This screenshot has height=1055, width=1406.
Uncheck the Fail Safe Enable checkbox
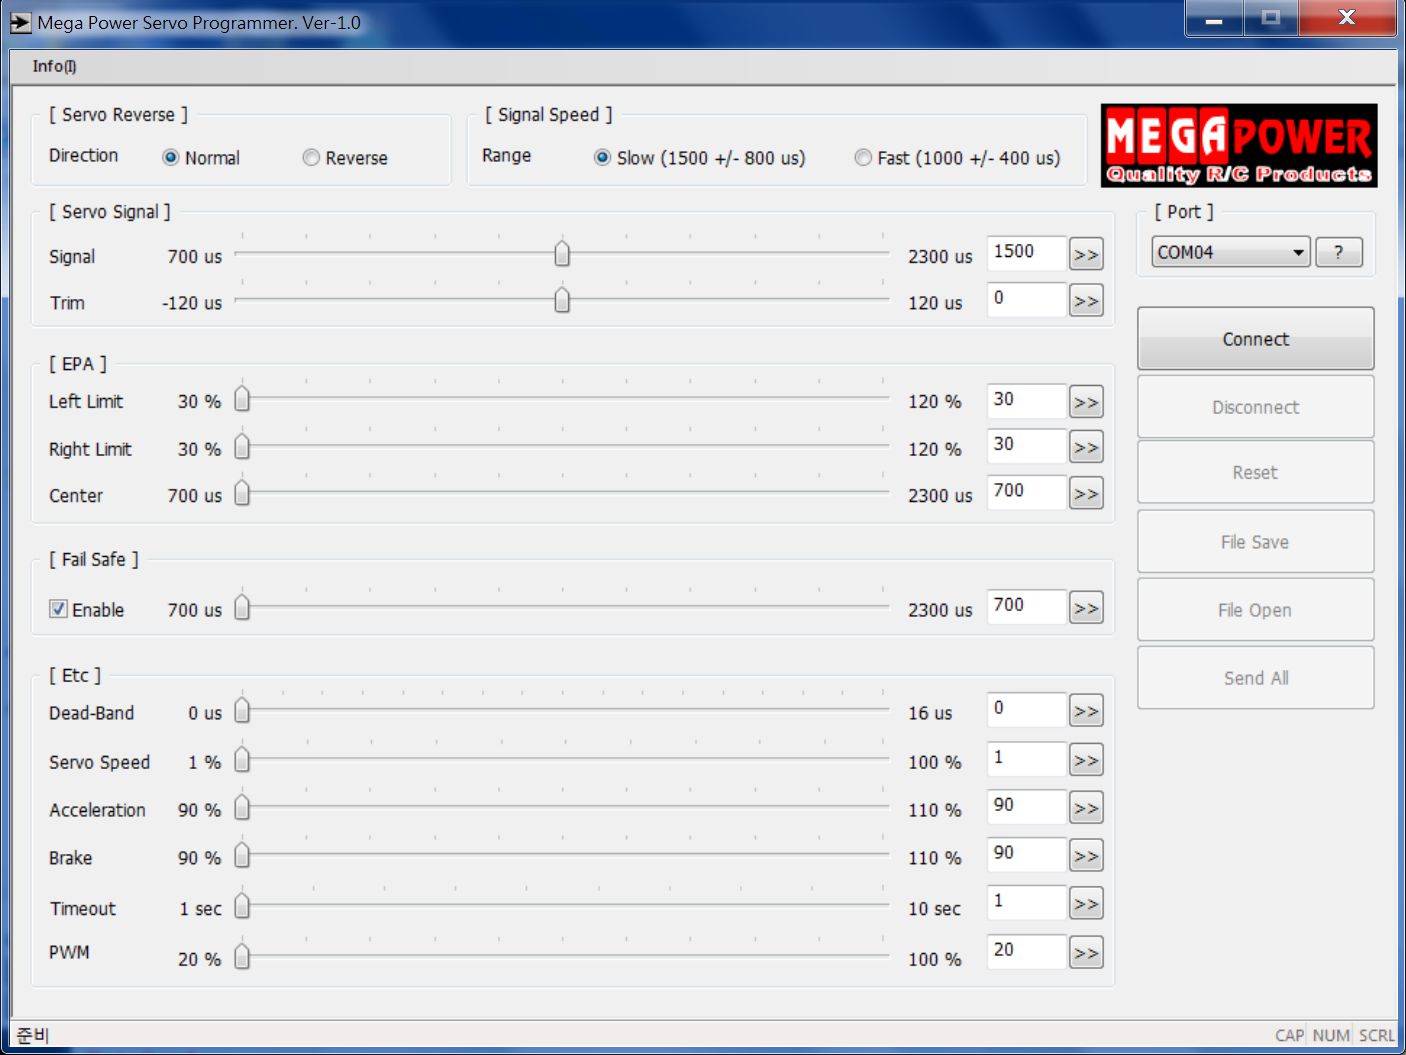pos(59,609)
